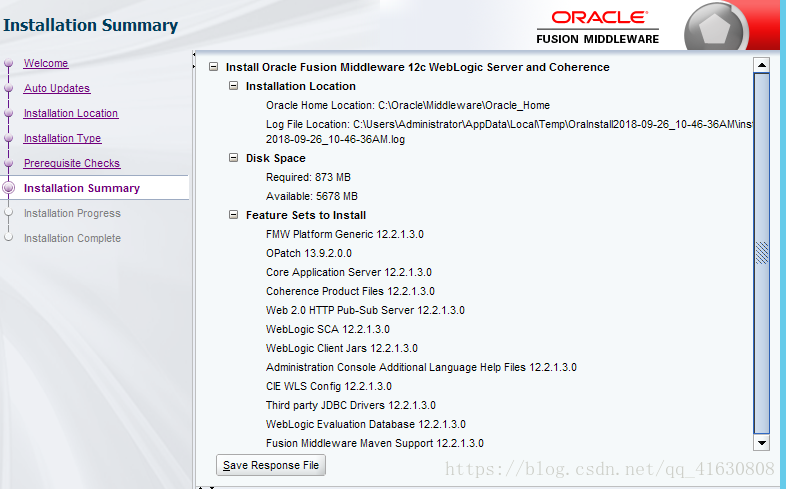Image resolution: width=786 pixels, height=489 pixels.
Task: Click the Disk Space heading text
Action: 276,158
